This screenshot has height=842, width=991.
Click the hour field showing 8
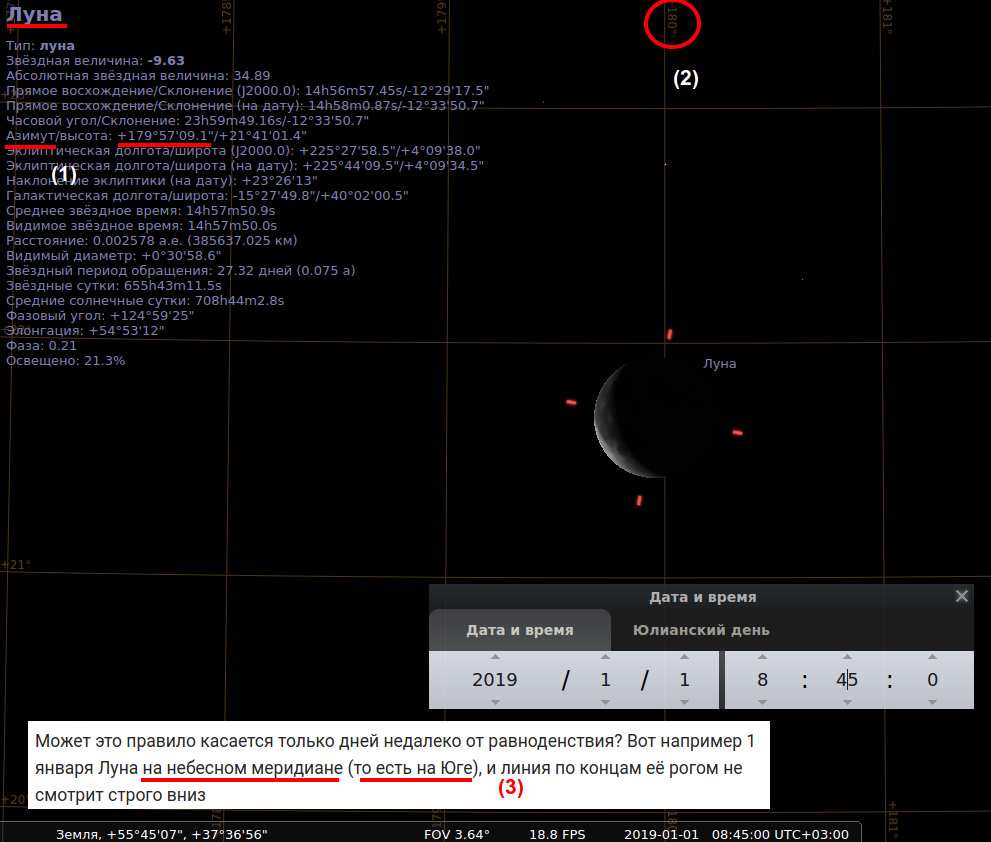tap(762, 680)
